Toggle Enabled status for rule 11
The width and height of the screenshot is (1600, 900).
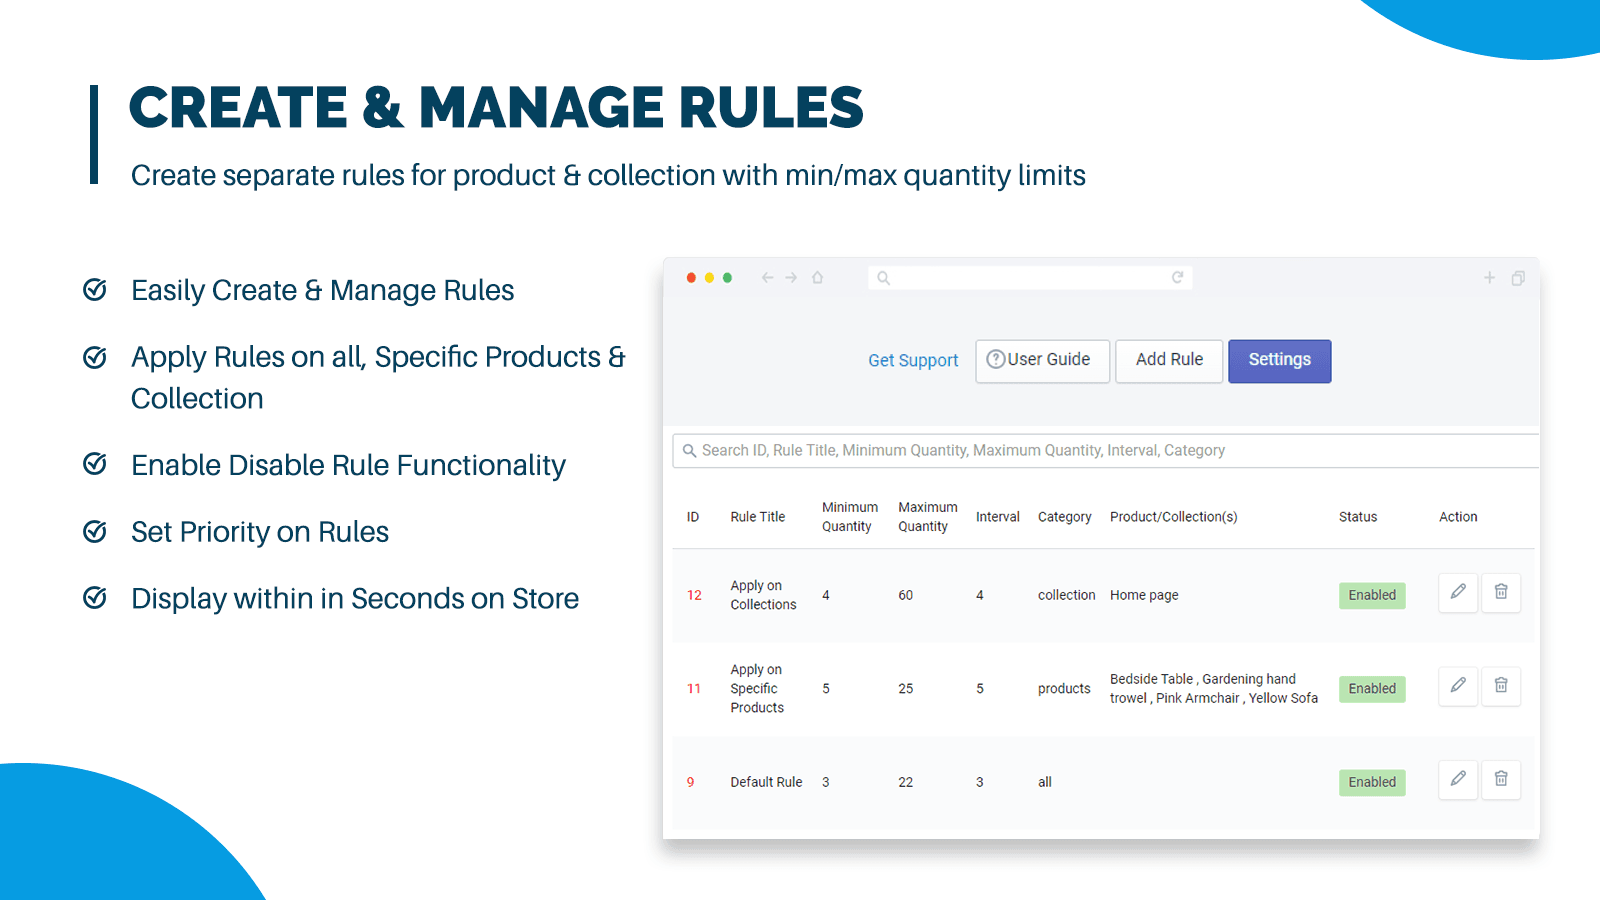click(1372, 689)
